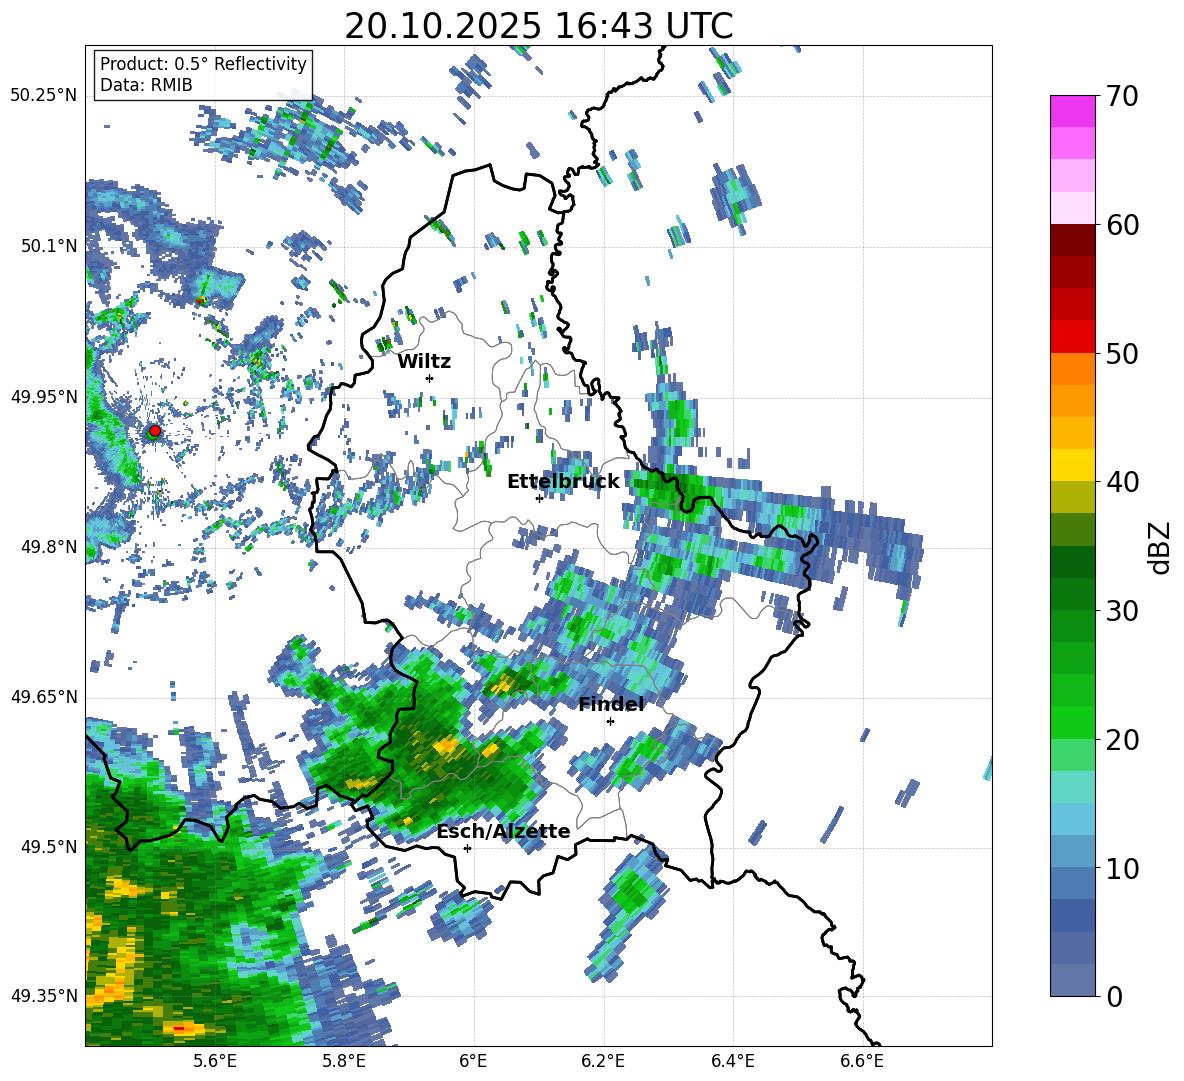Click the 'Product: 0.5° Reflectivity' label
Image resolution: width=1184 pixels, height=1081 pixels.
click(x=203, y=64)
